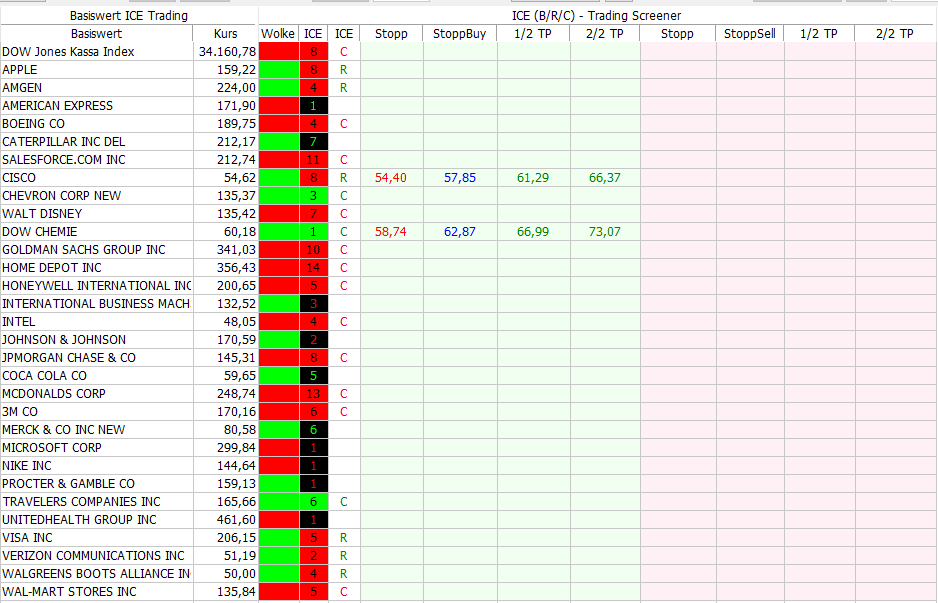The width and height of the screenshot is (938, 603).
Task: Select VISA INC row
Action: (27, 537)
